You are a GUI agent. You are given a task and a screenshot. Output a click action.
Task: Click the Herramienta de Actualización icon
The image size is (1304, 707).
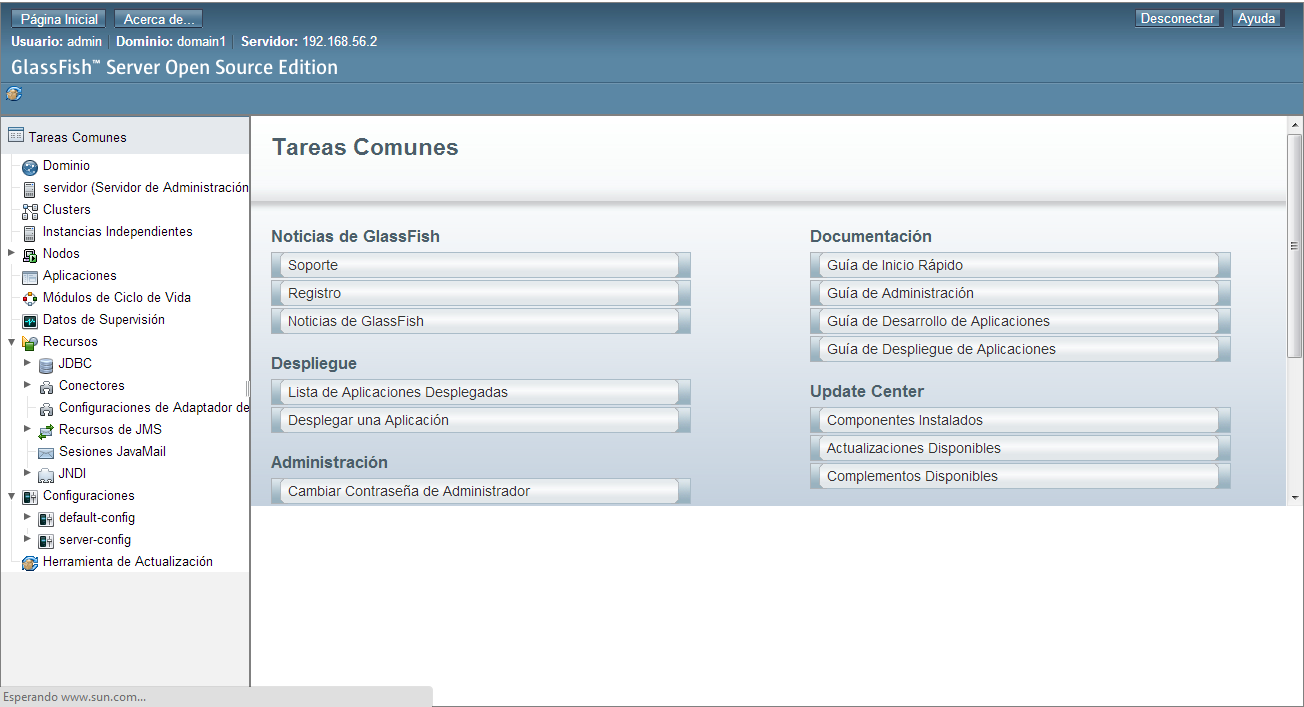30,563
